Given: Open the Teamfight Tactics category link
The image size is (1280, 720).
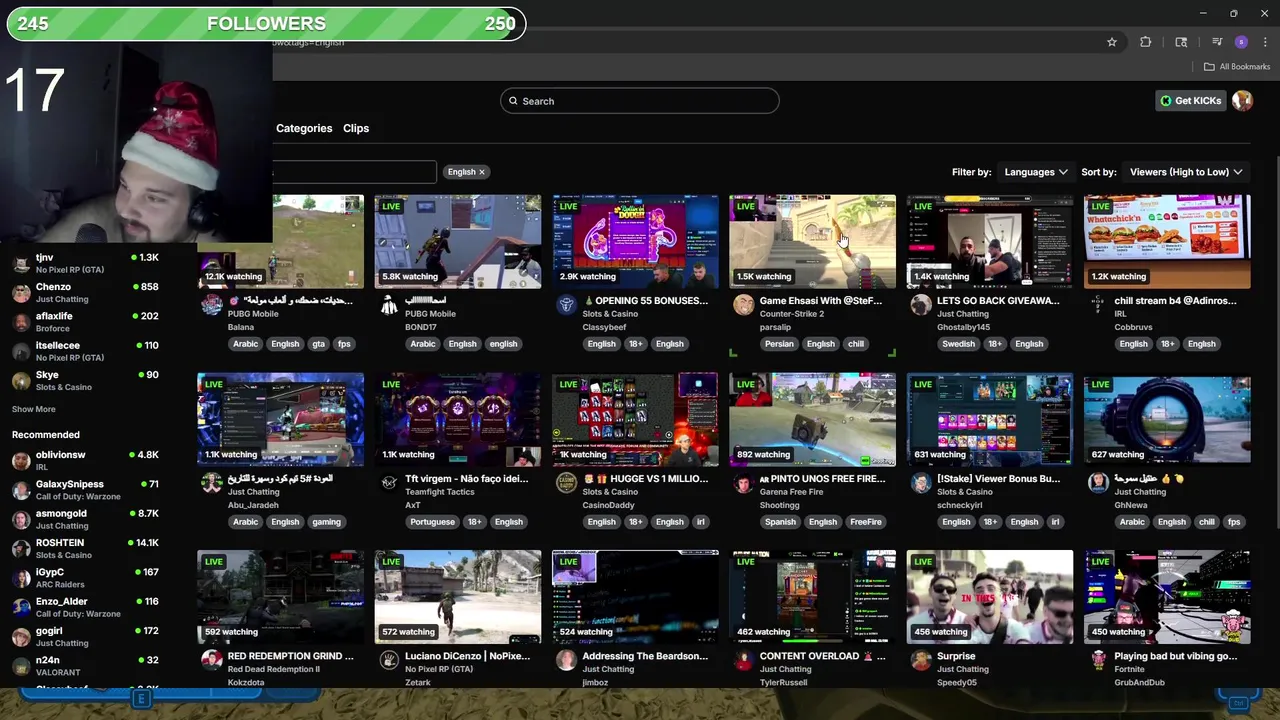Looking at the screenshot, I should point(440,492).
